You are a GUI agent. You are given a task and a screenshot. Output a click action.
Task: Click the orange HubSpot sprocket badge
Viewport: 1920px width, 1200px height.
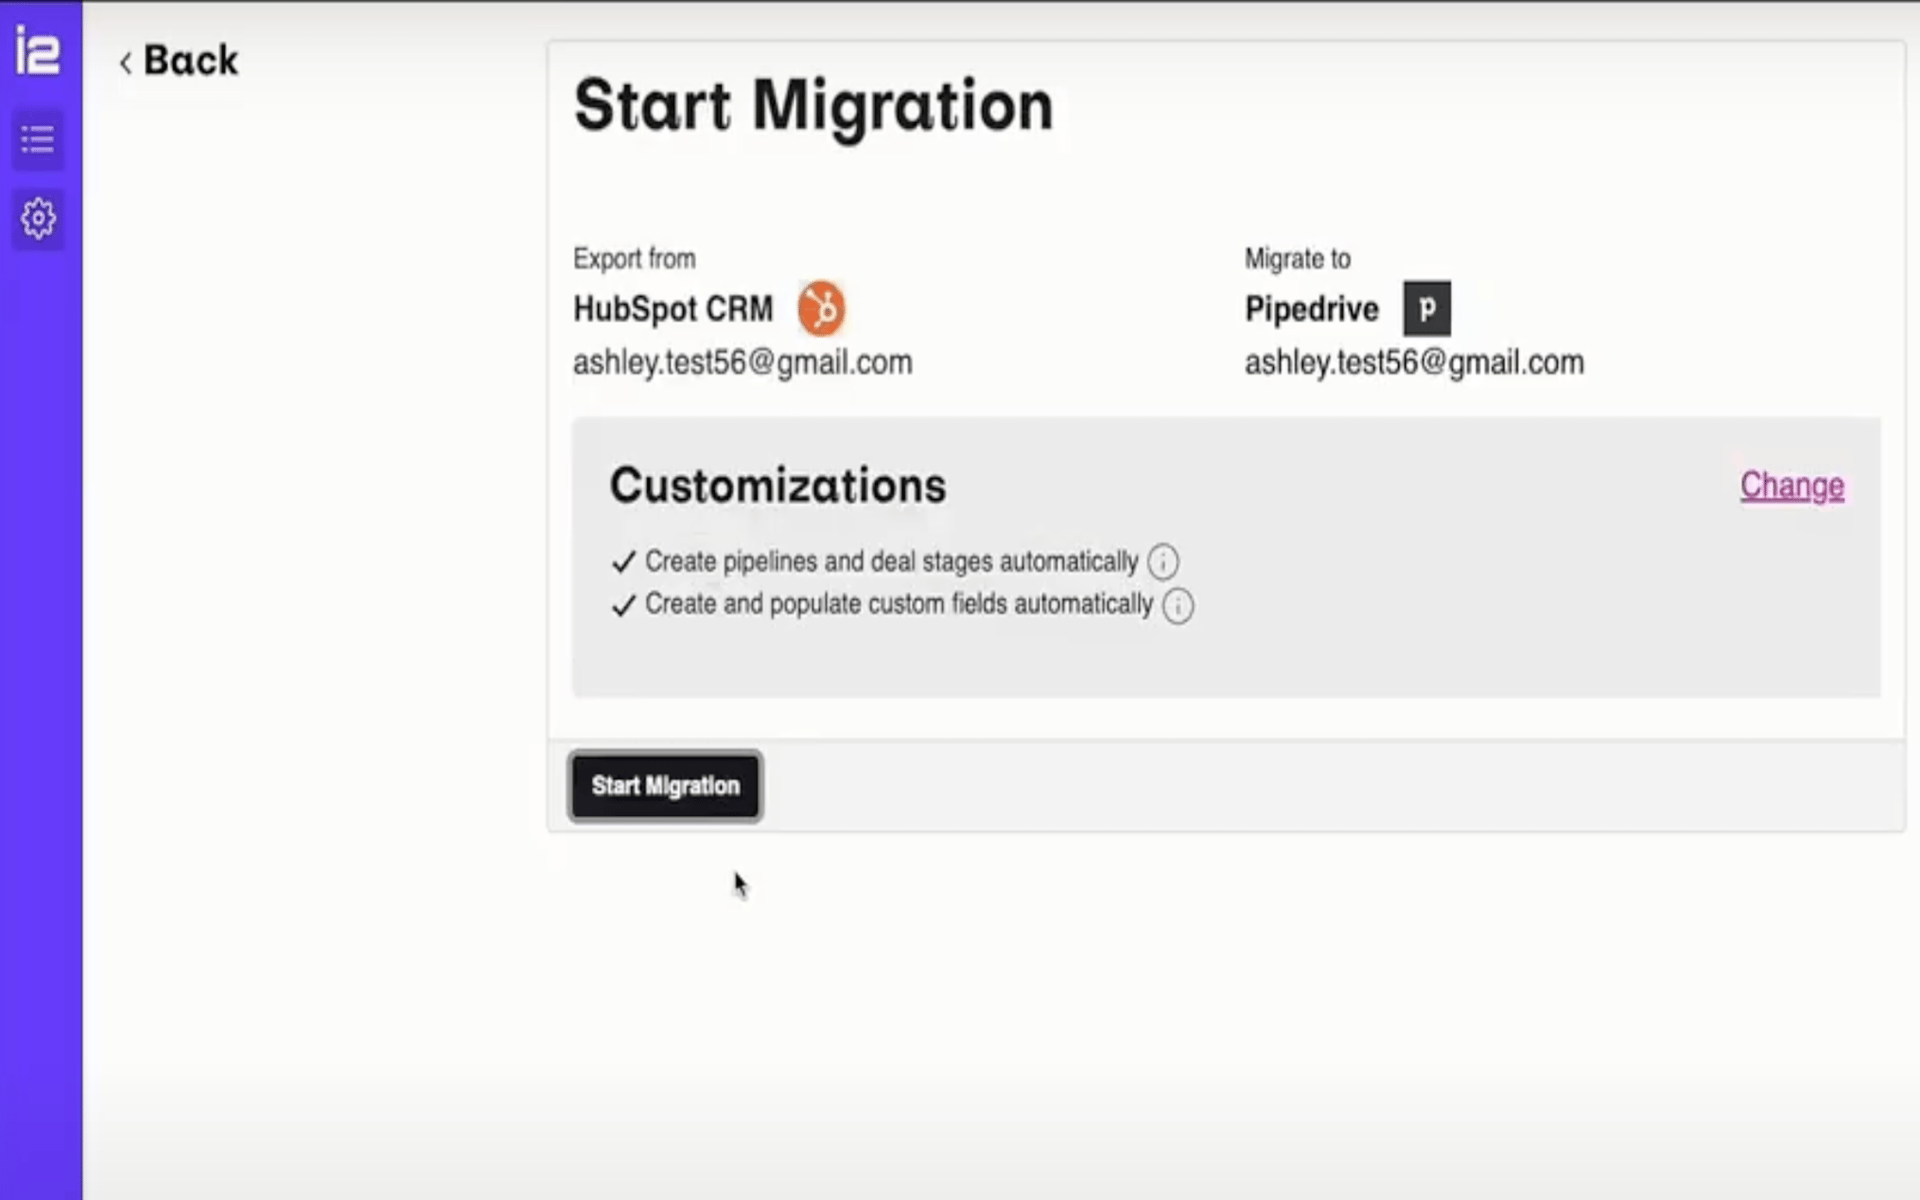[822, 308]
